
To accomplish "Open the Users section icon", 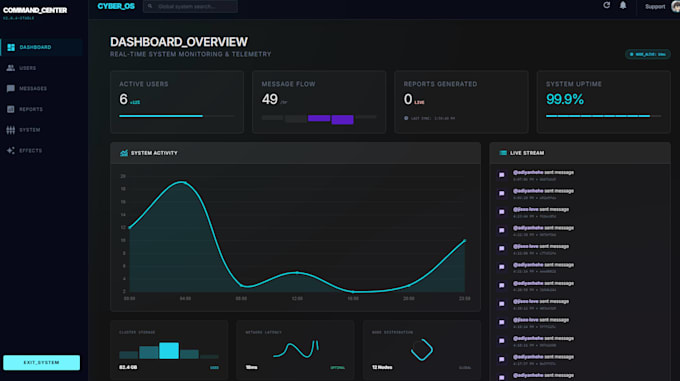I will (x=11, y=68).
